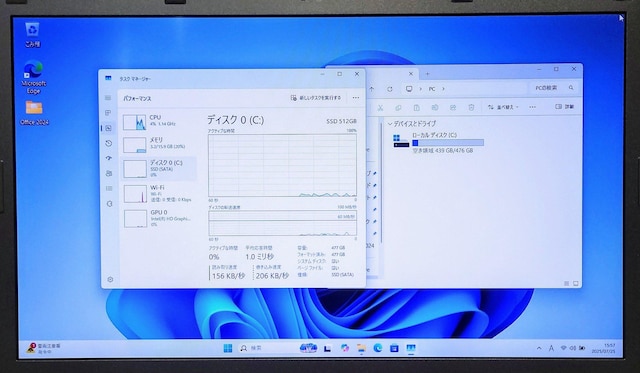The height and width of the screenshot is (373, 640).
Task: Click the PC monitor icon in address bar
Action: 409,89
